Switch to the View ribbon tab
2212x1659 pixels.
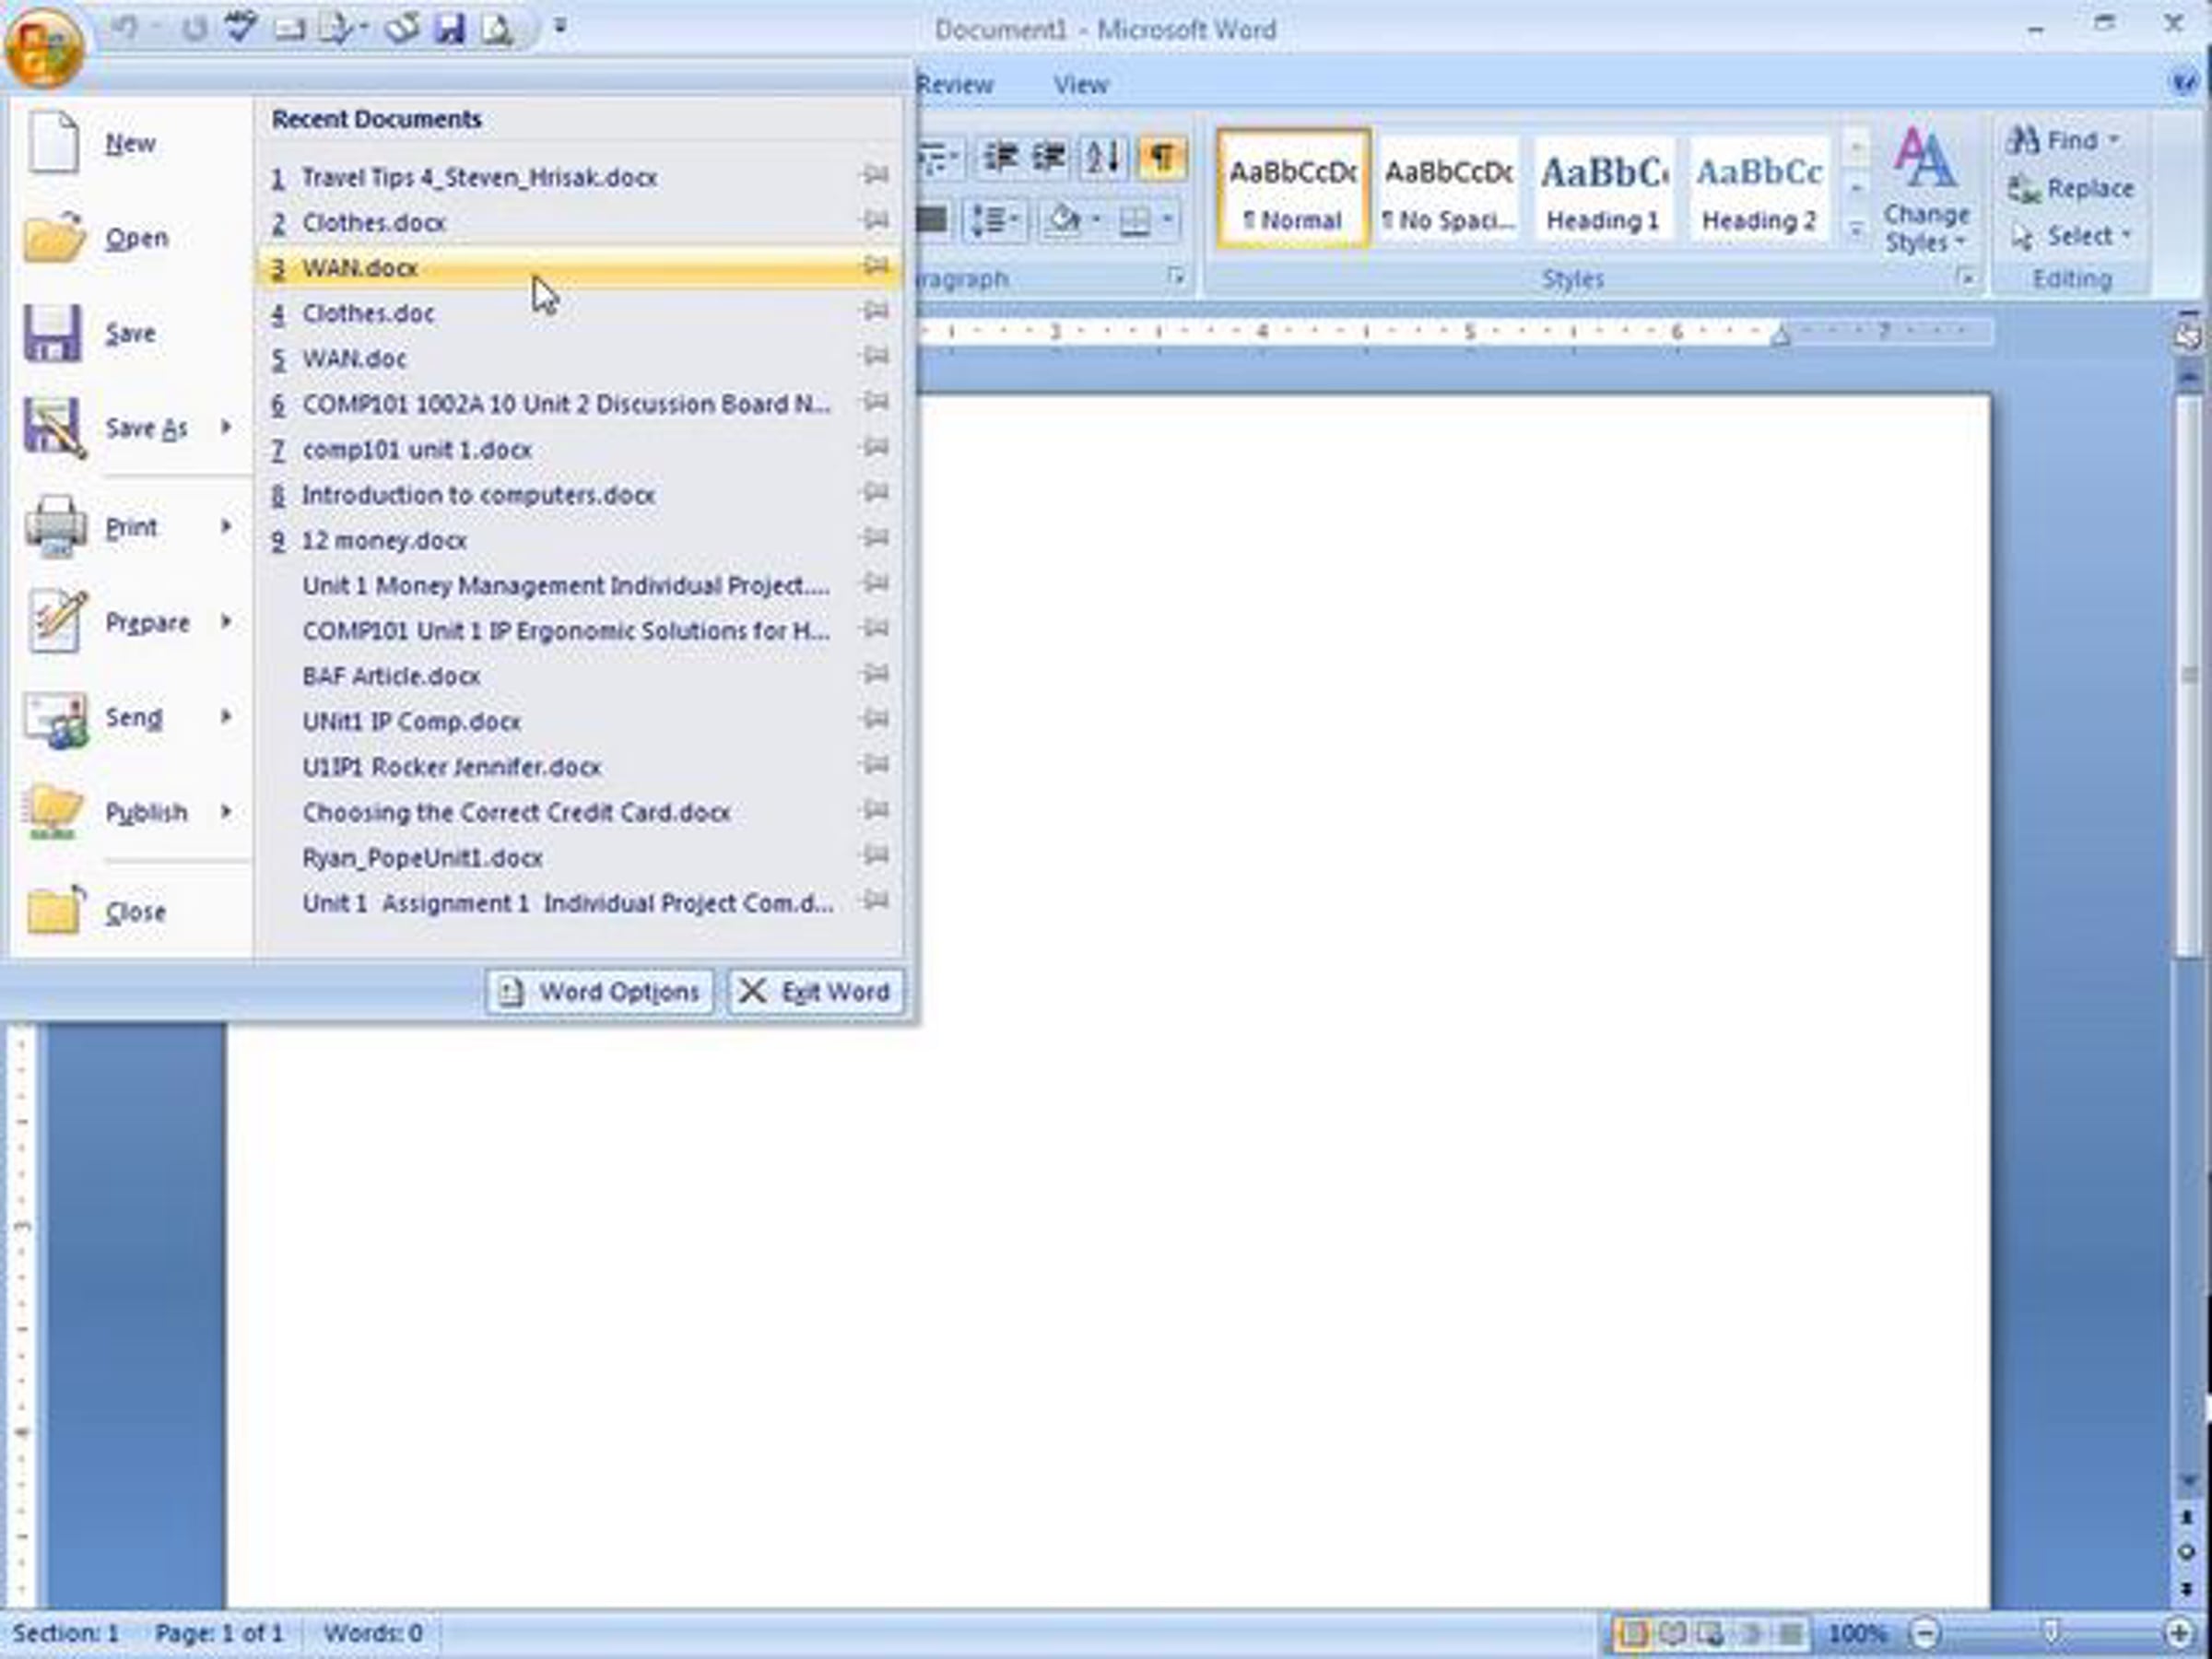(x=1080, y=85)
